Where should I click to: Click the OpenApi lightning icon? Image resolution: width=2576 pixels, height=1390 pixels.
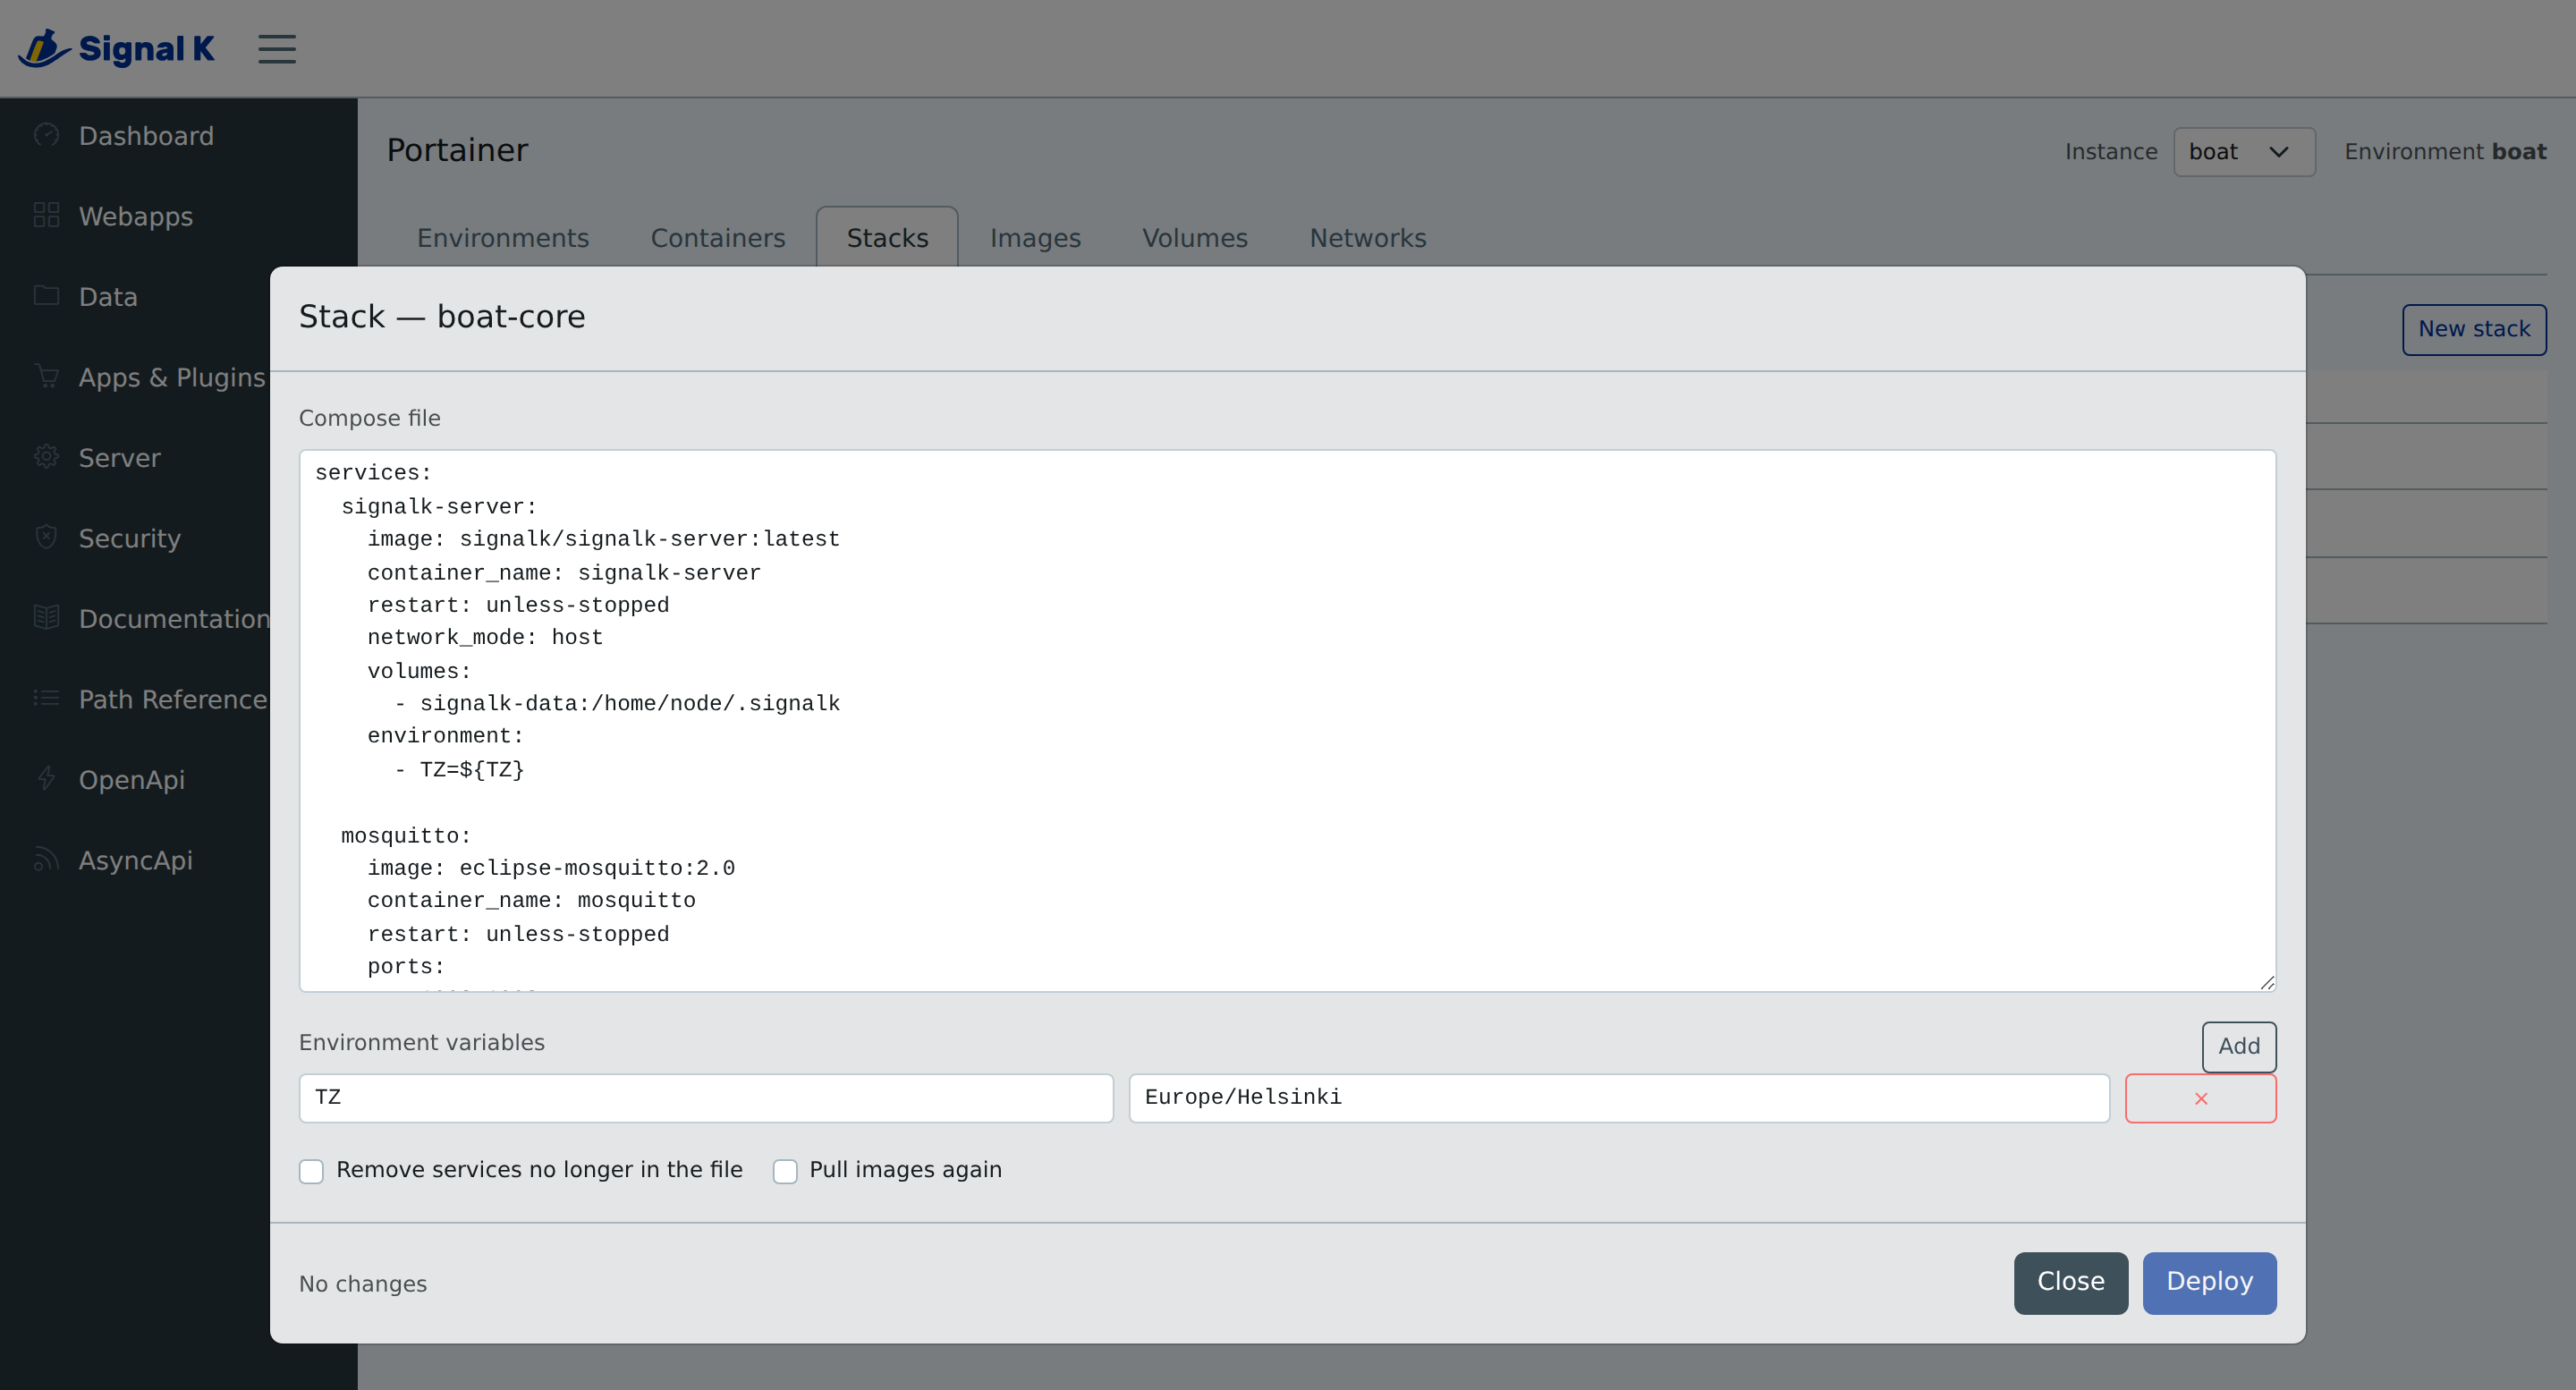tap(46, 779)
